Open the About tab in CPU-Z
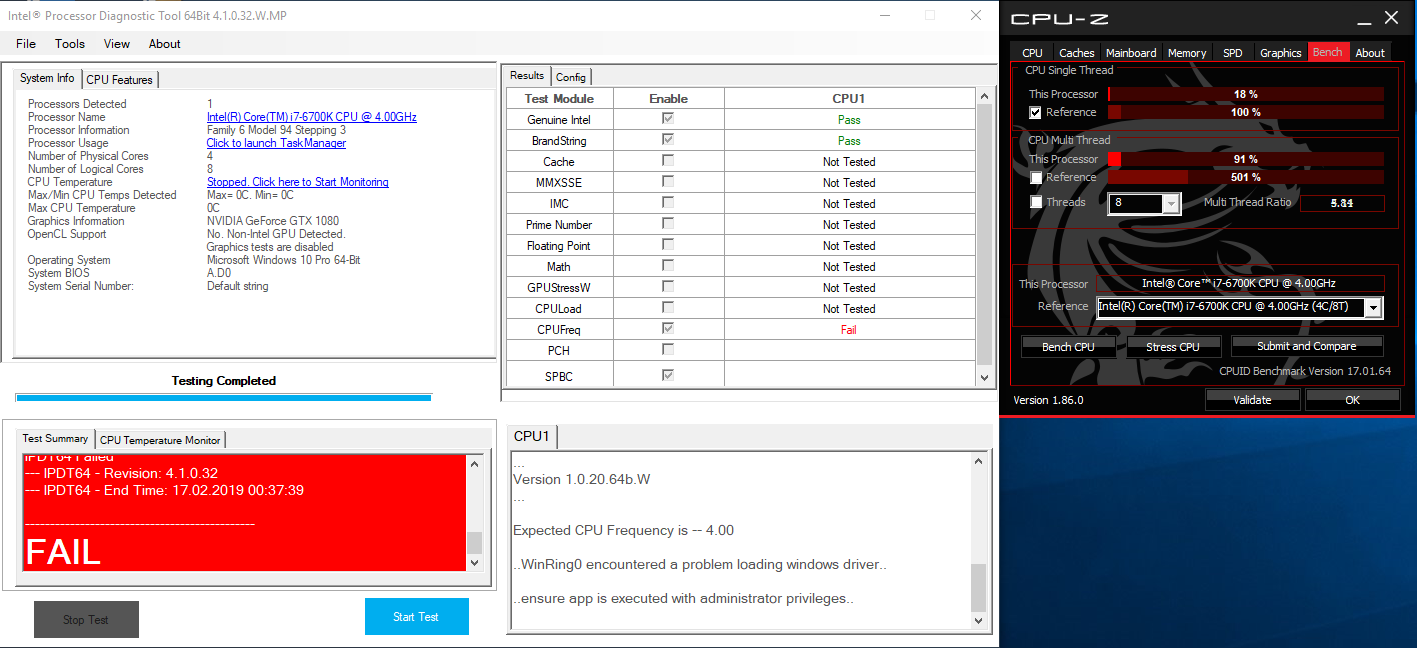 pos(1370,53)
